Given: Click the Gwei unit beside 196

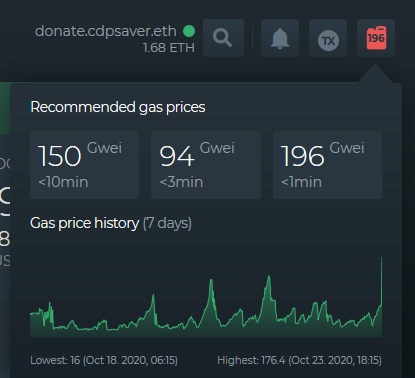Looking at the screenshot, I should [347, 148].
